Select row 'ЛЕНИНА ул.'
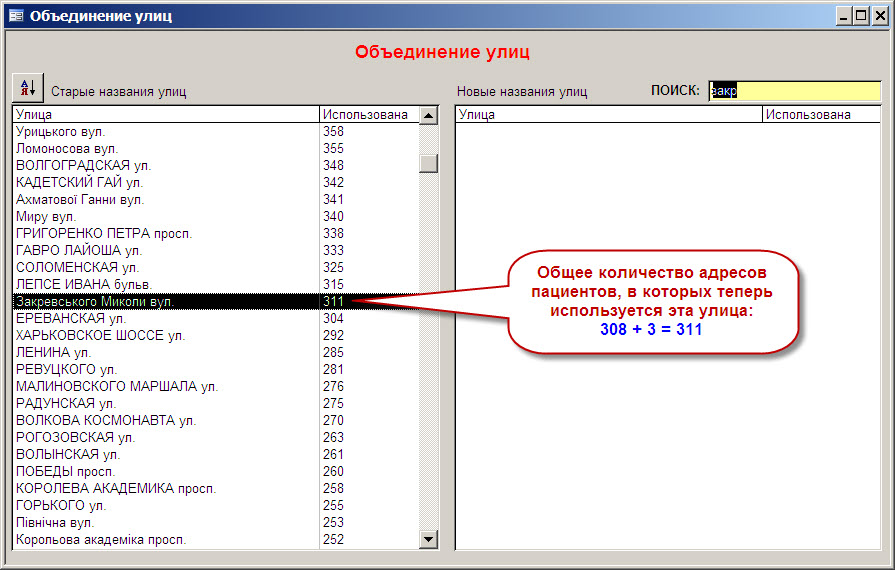The width and height of the screenshot is (895, 570). [216, 352]
